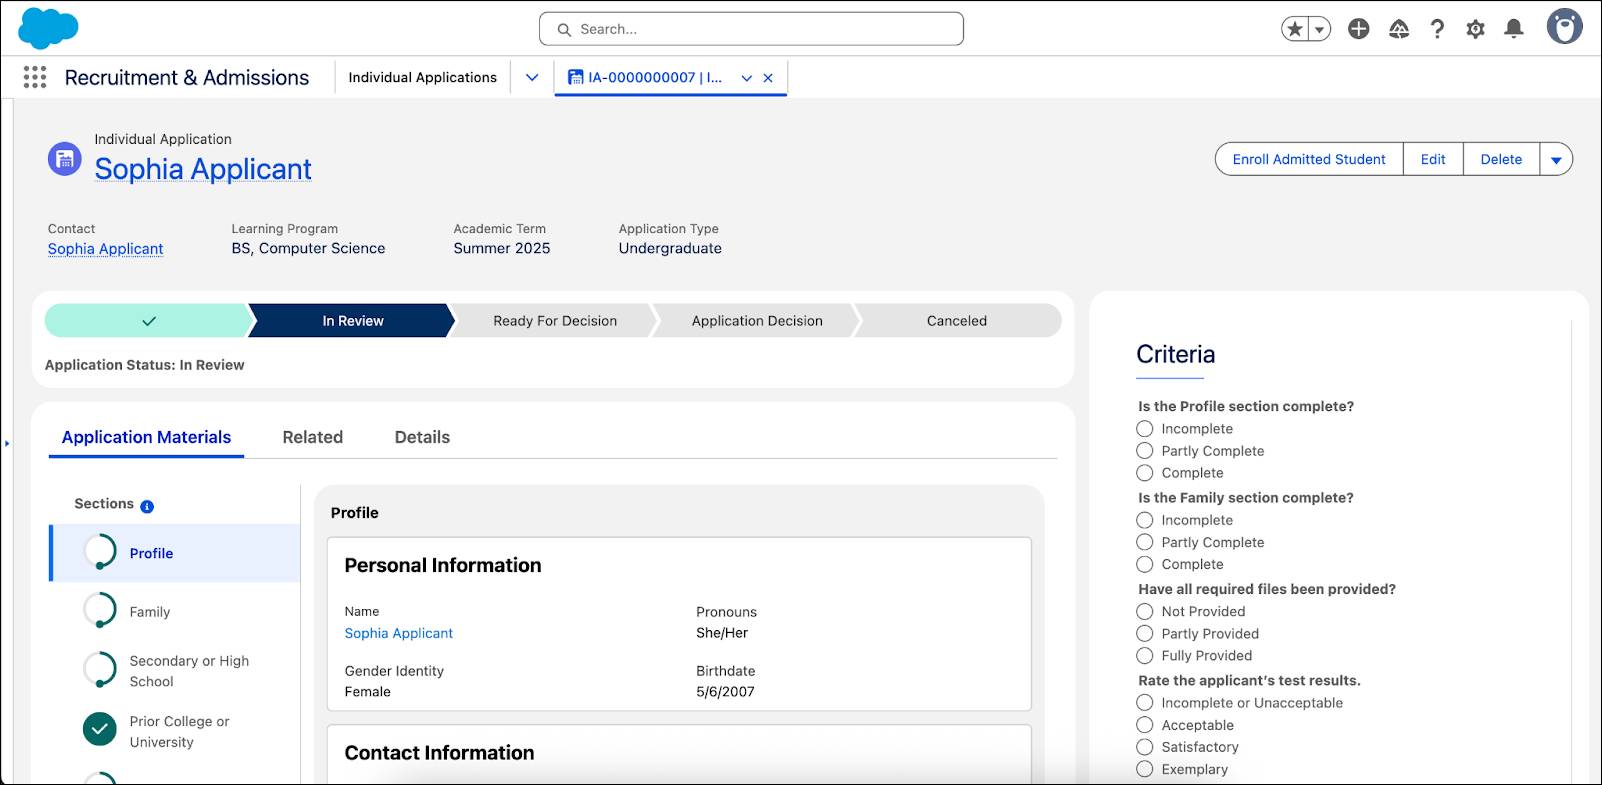Open the Sophia Applicant record title link
This screenshot has width=1602, height=785.
203,169
